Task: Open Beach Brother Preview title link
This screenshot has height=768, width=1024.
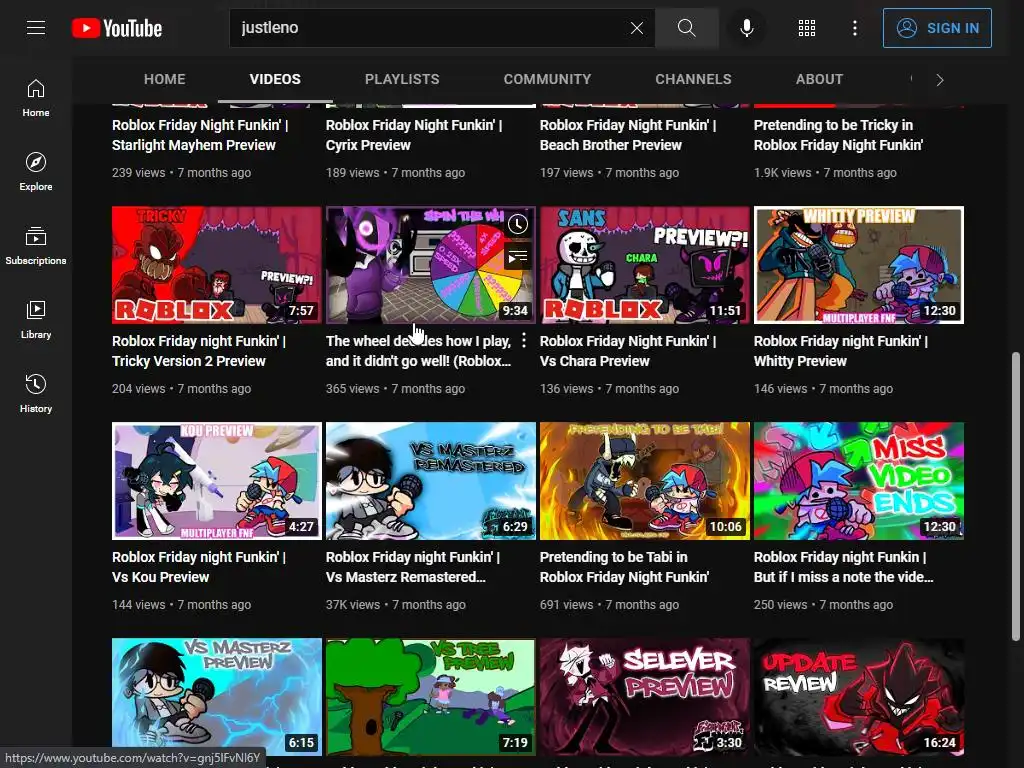Action: tap(628, 135)
